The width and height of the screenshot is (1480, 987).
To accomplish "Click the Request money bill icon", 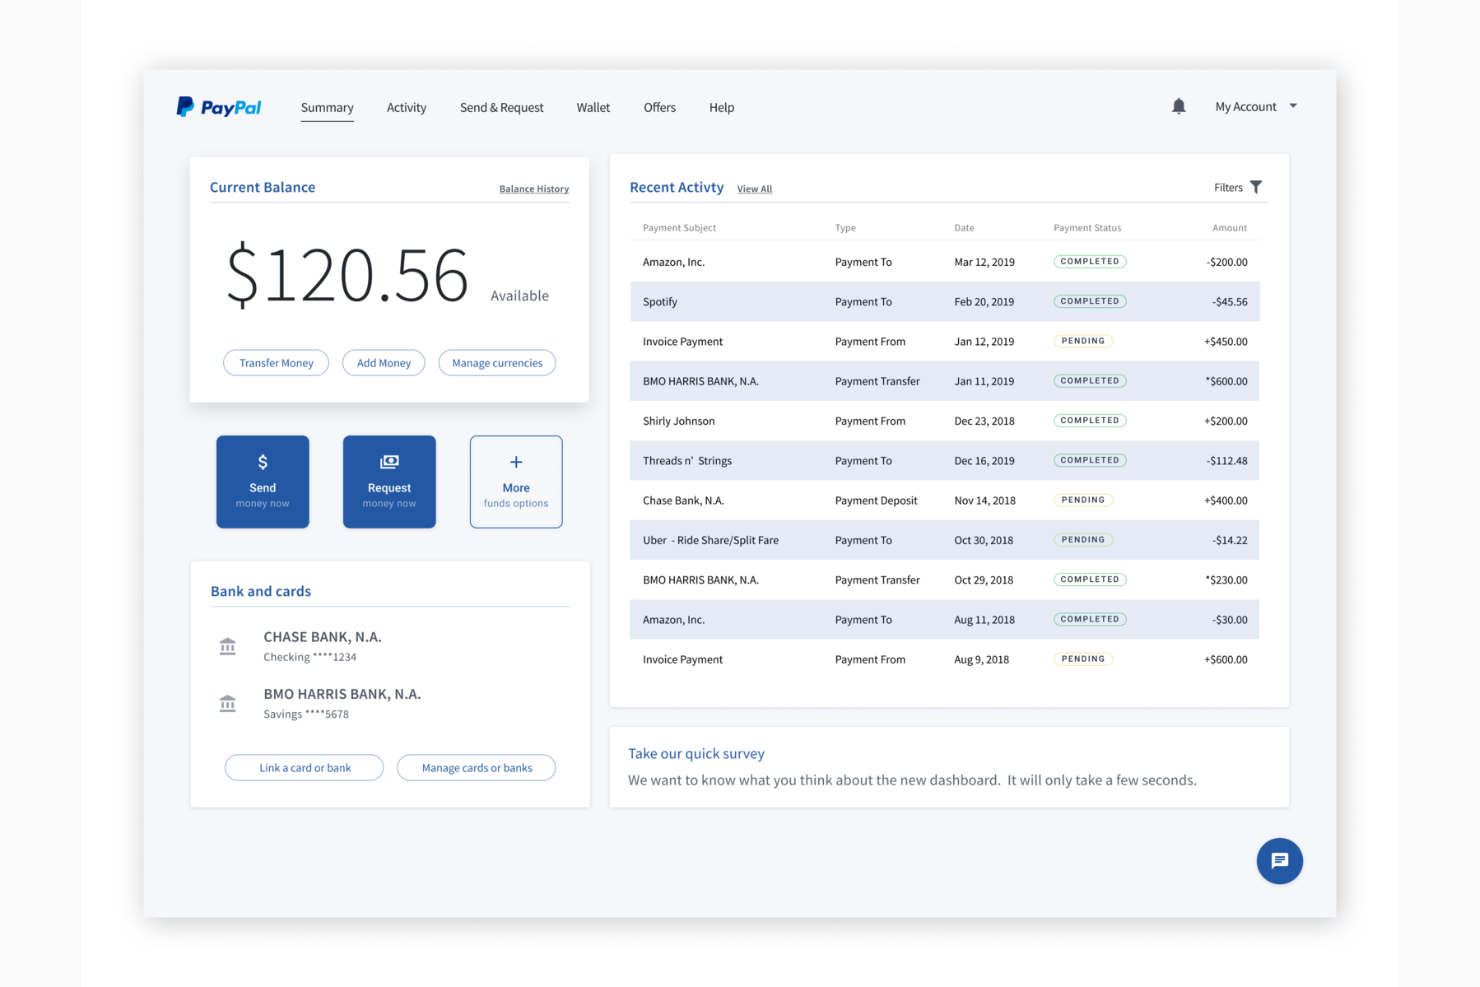I will tap(389, 462).
